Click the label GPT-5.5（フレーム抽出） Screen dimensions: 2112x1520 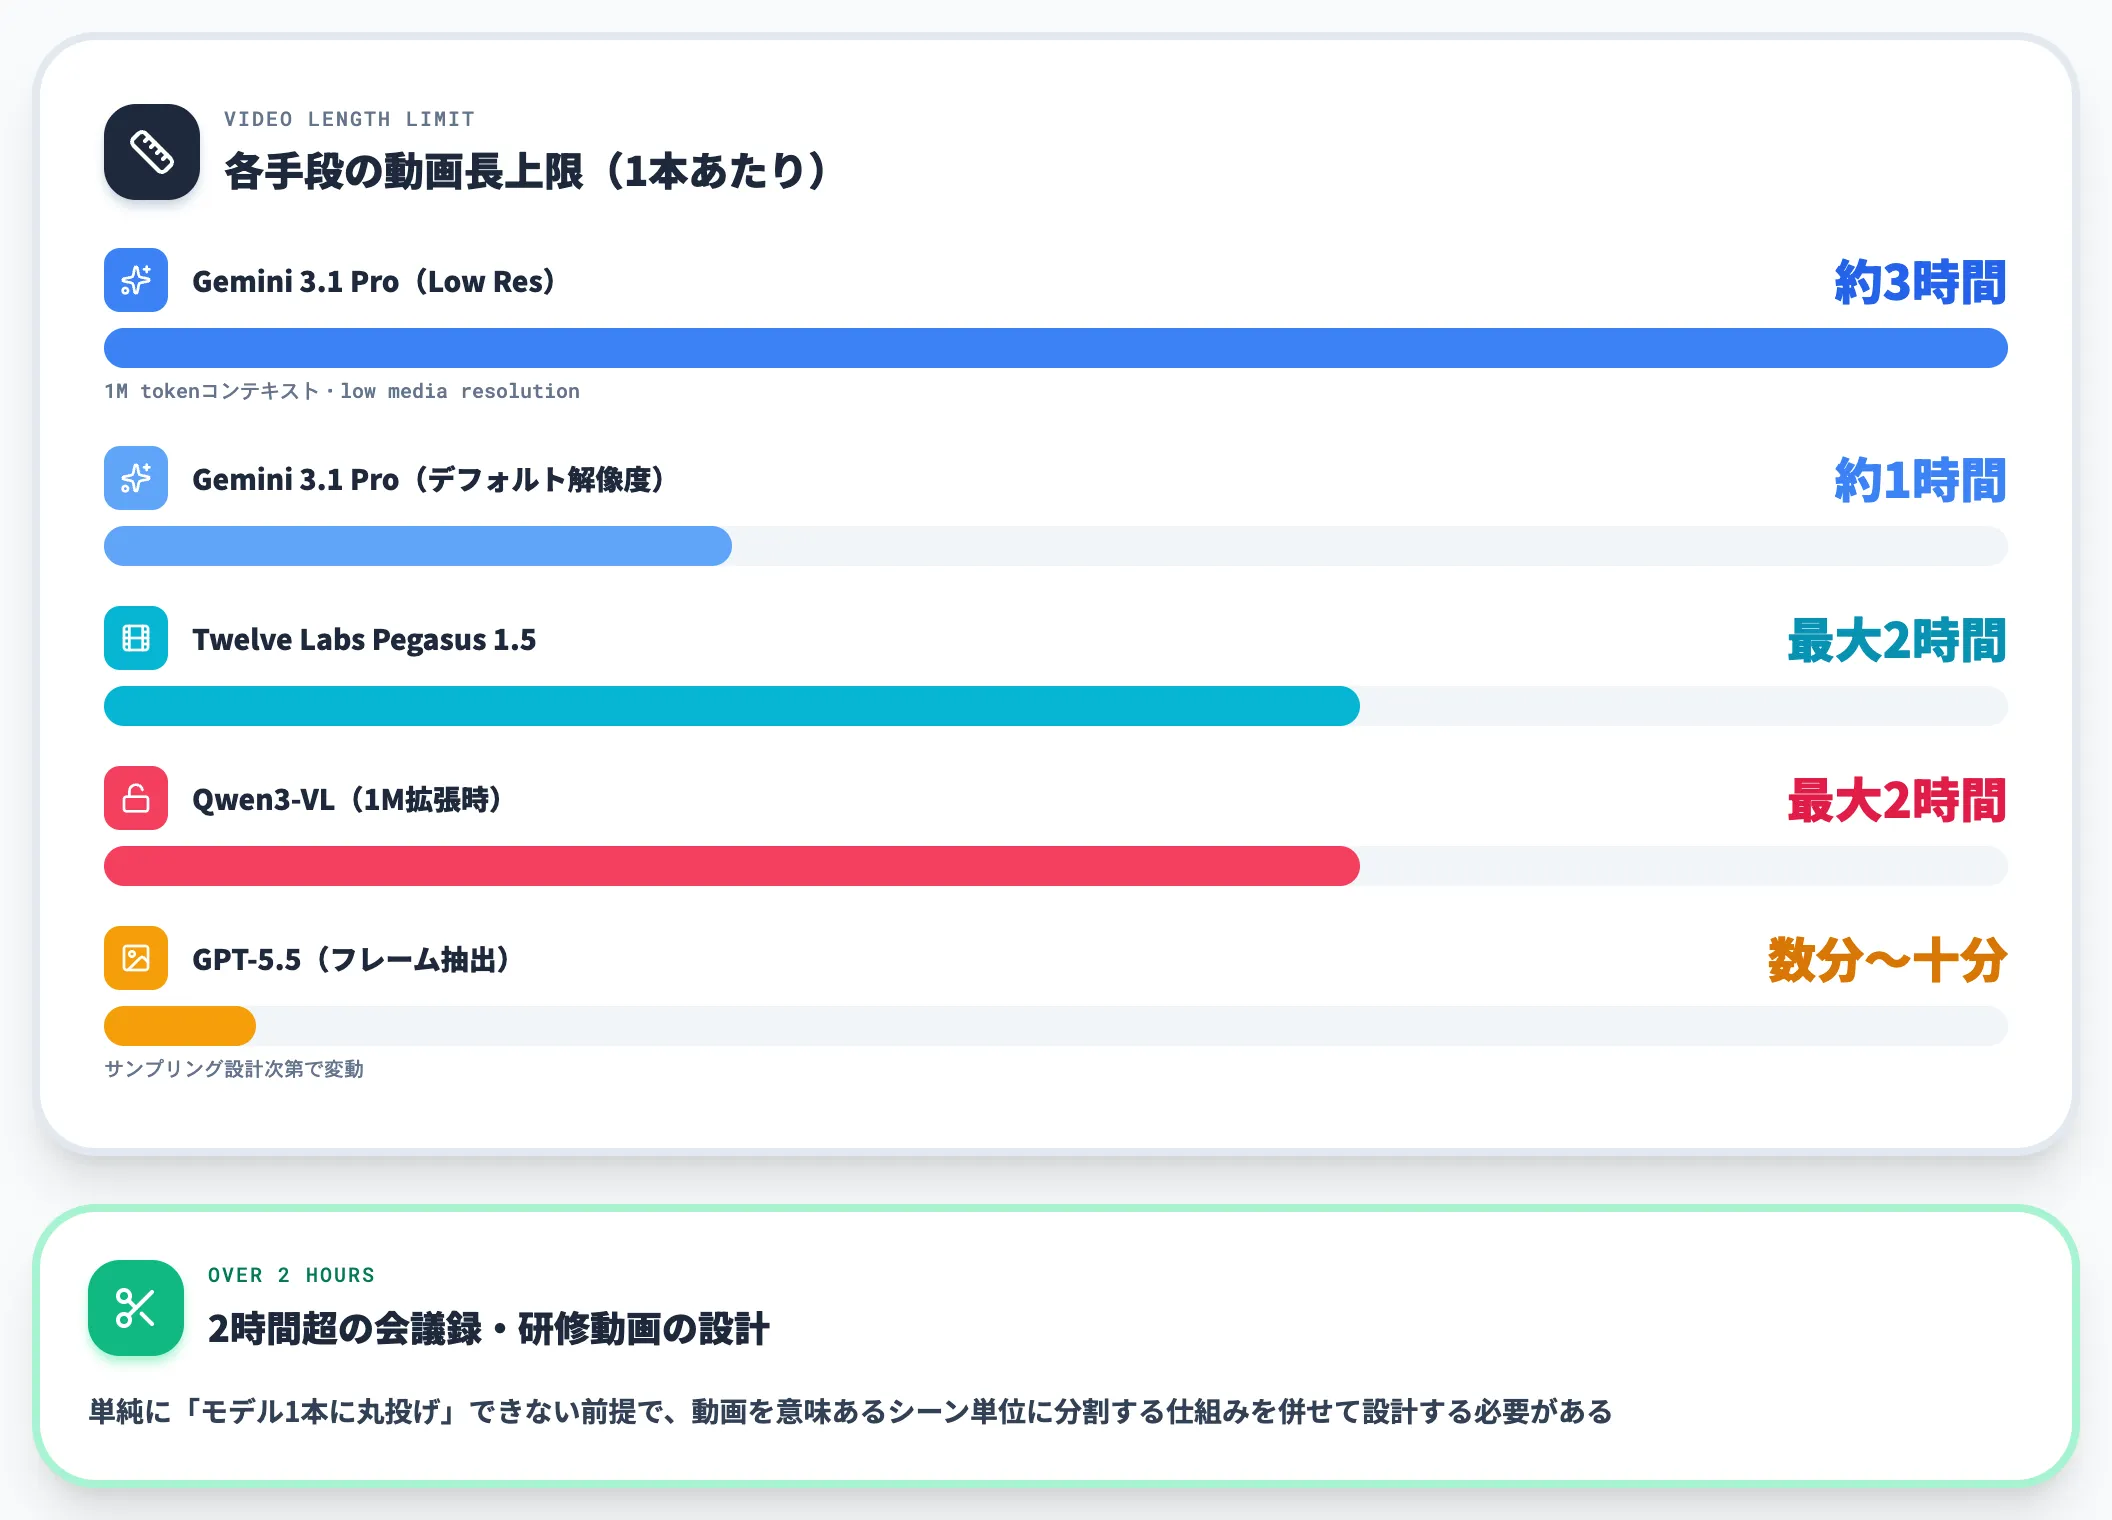coord(352,959)
